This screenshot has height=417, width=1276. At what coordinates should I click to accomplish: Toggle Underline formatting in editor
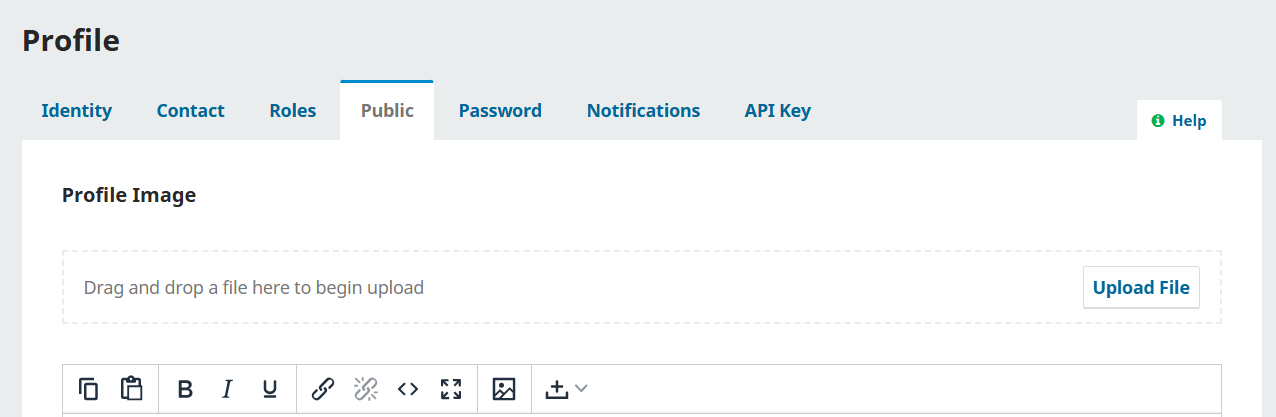[269, 389]
